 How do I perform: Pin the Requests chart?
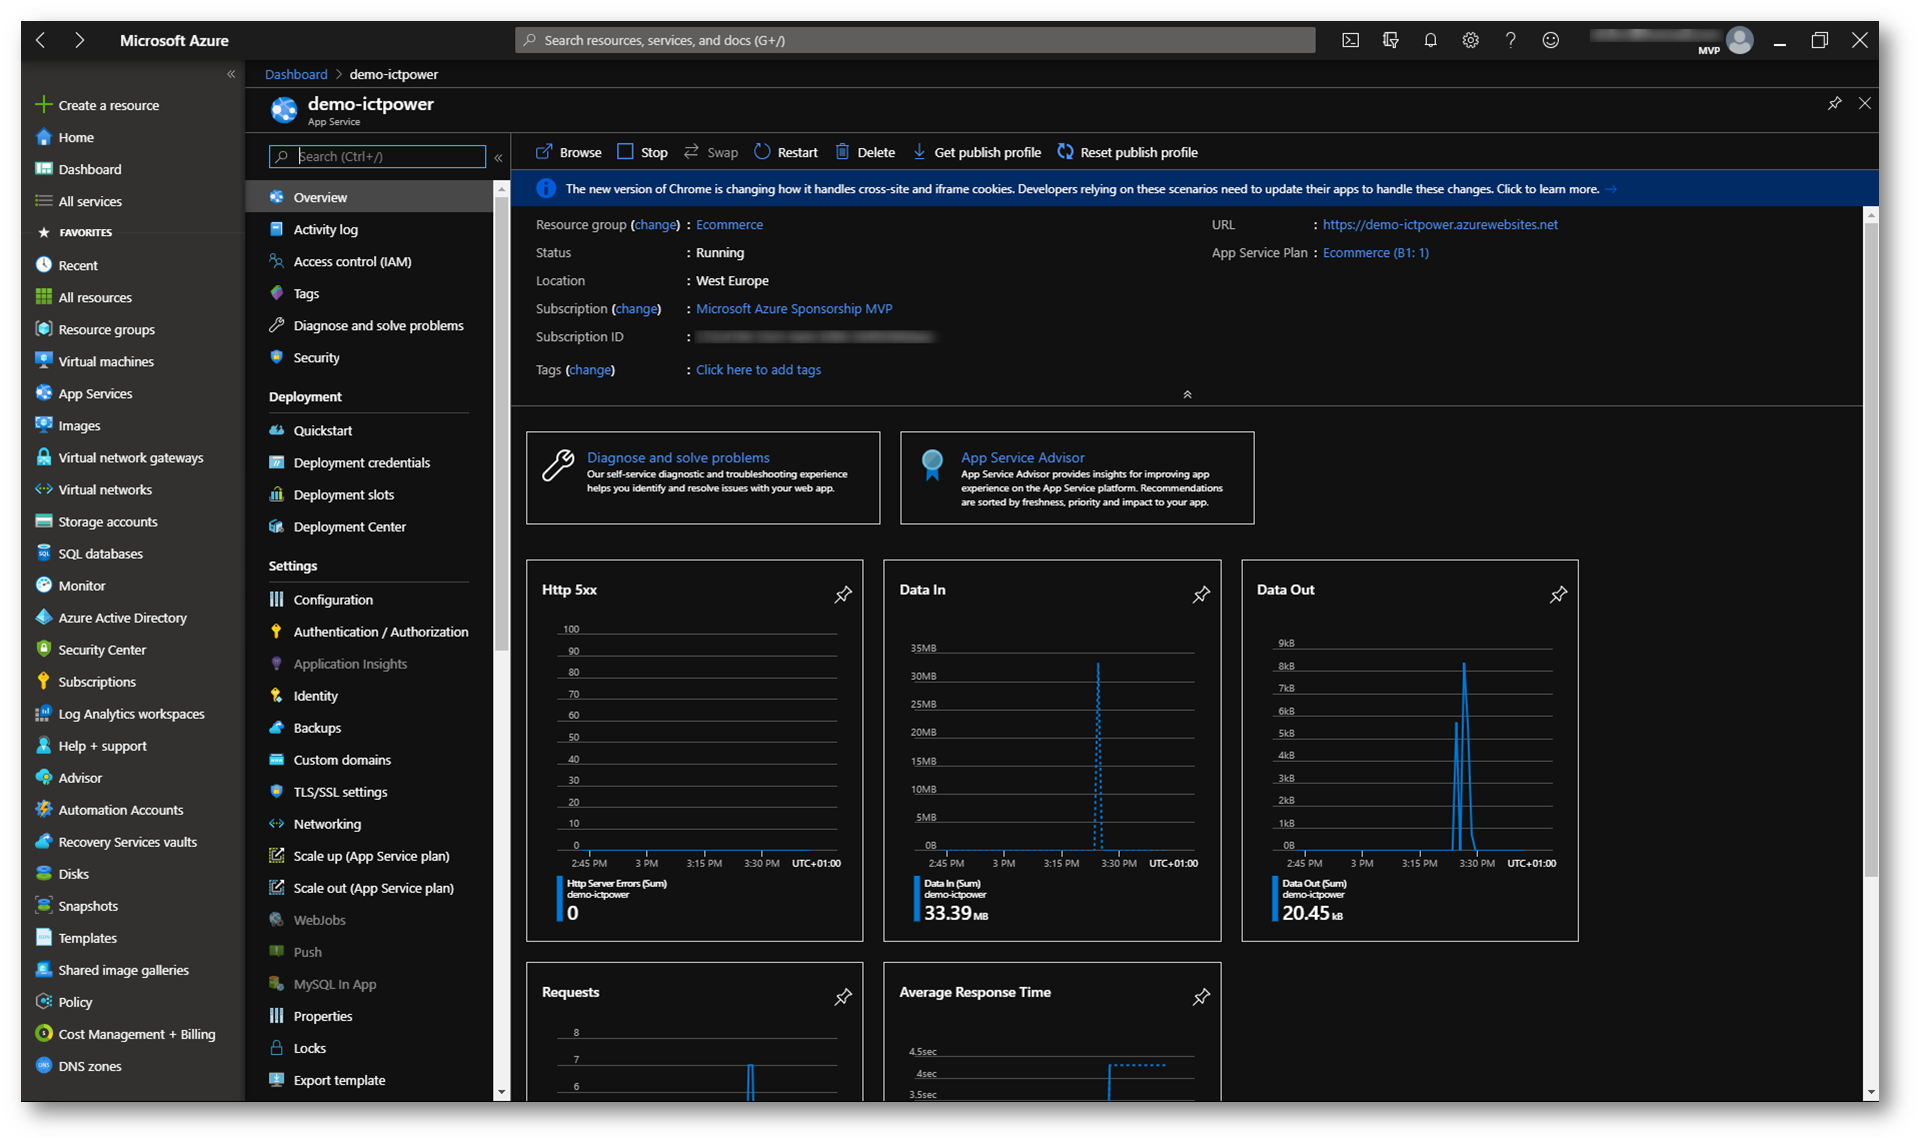click(843, 996)
